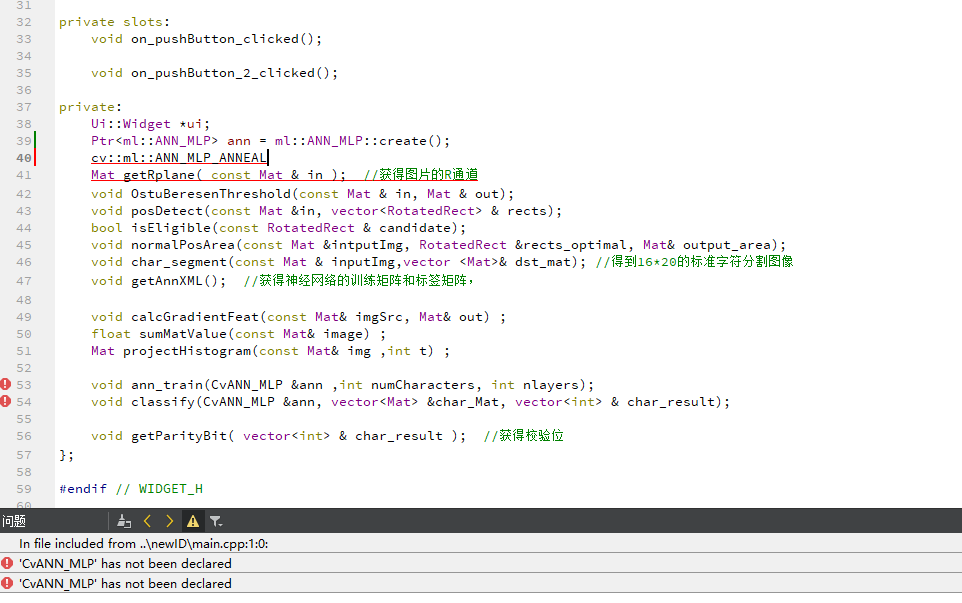Click 'getAnnXML();' declaration
This screenshot has width=962, height=603.
pyautogui.click(x=179, y=281)
